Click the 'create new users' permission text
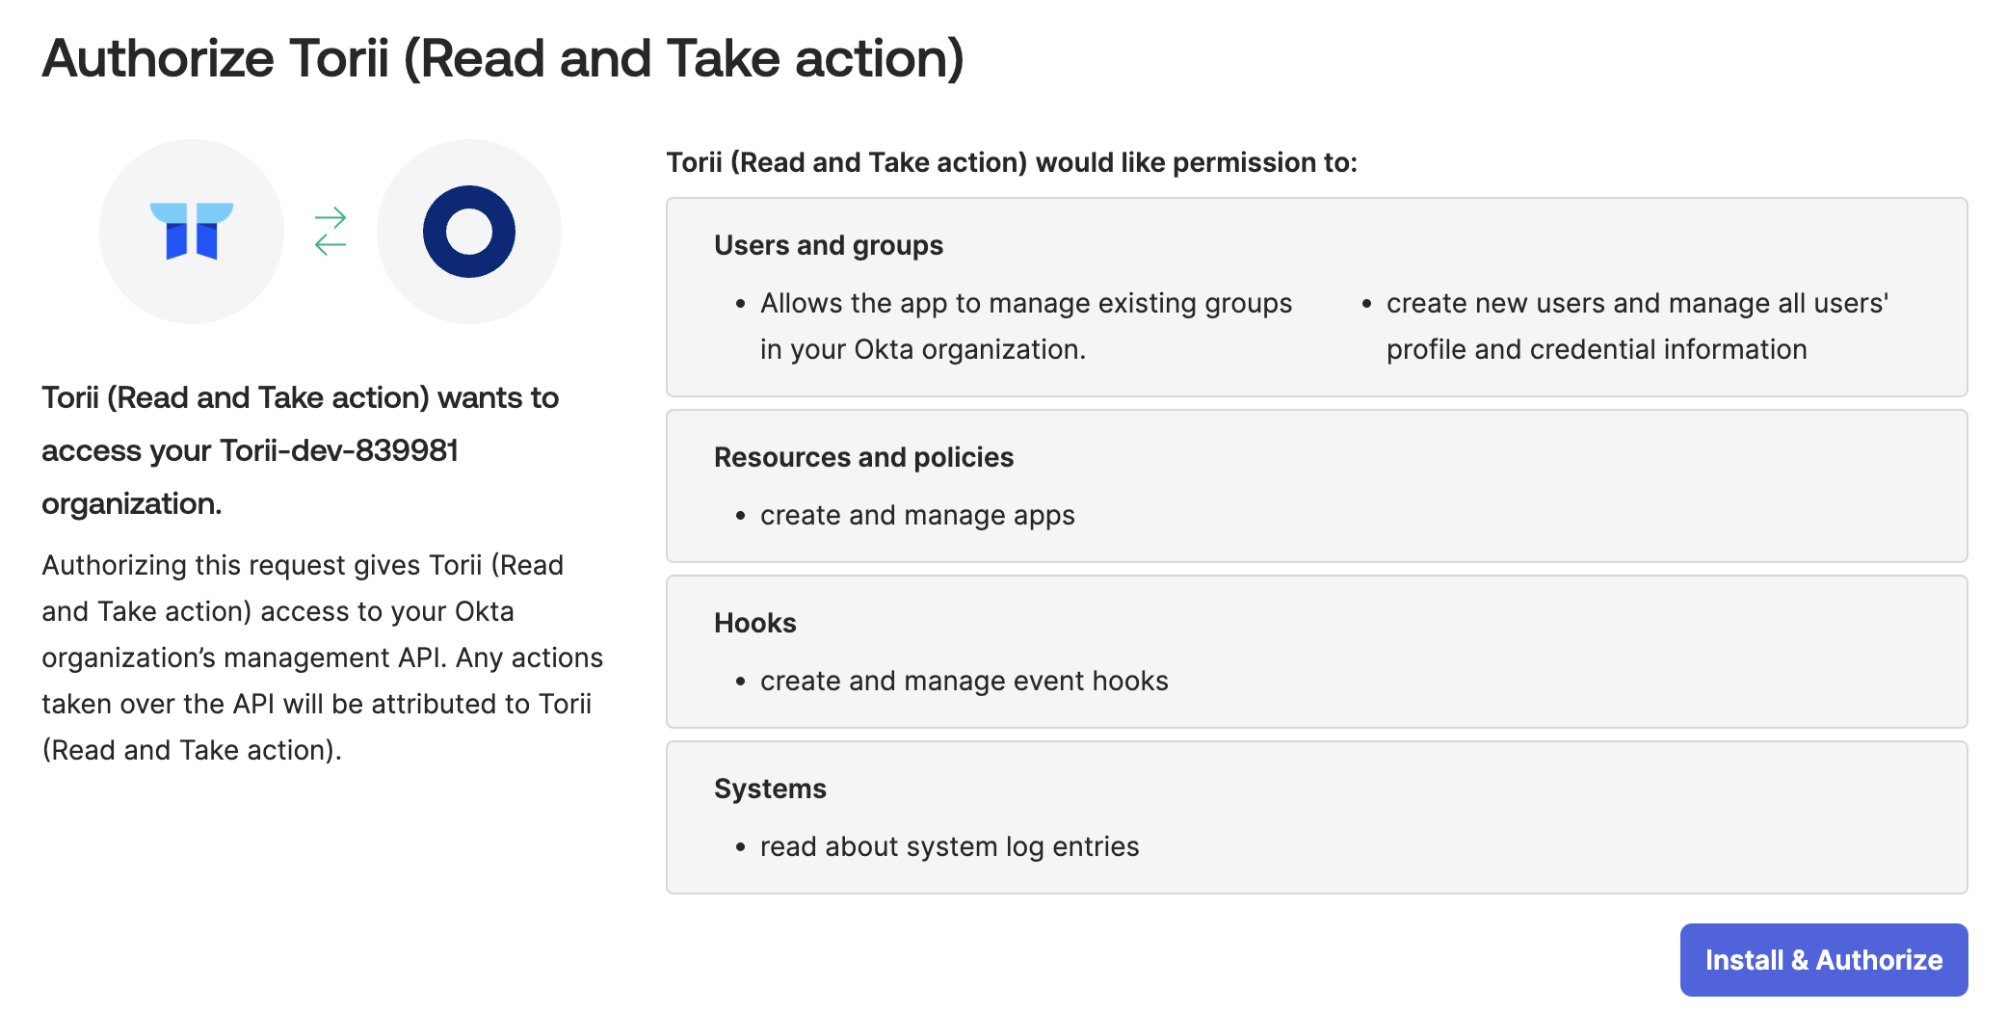 [x=1637, y=326]
